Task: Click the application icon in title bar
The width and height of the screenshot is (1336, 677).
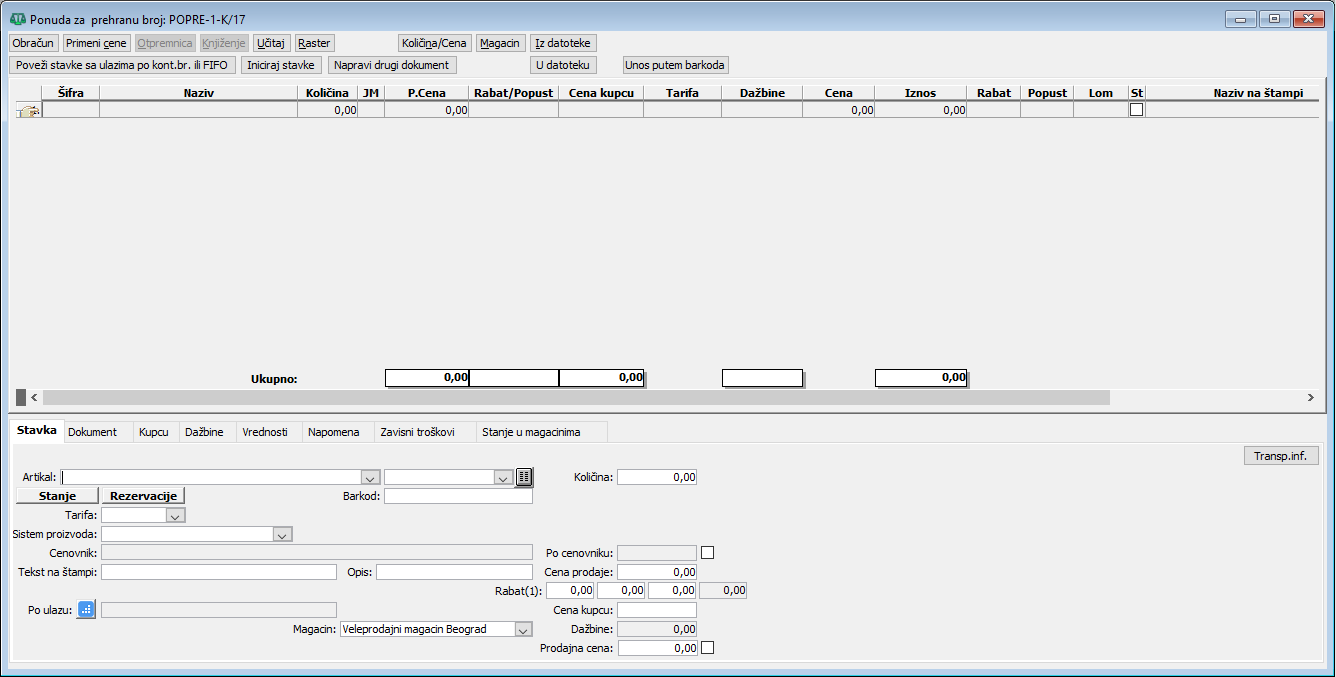Action: [17, 19]
